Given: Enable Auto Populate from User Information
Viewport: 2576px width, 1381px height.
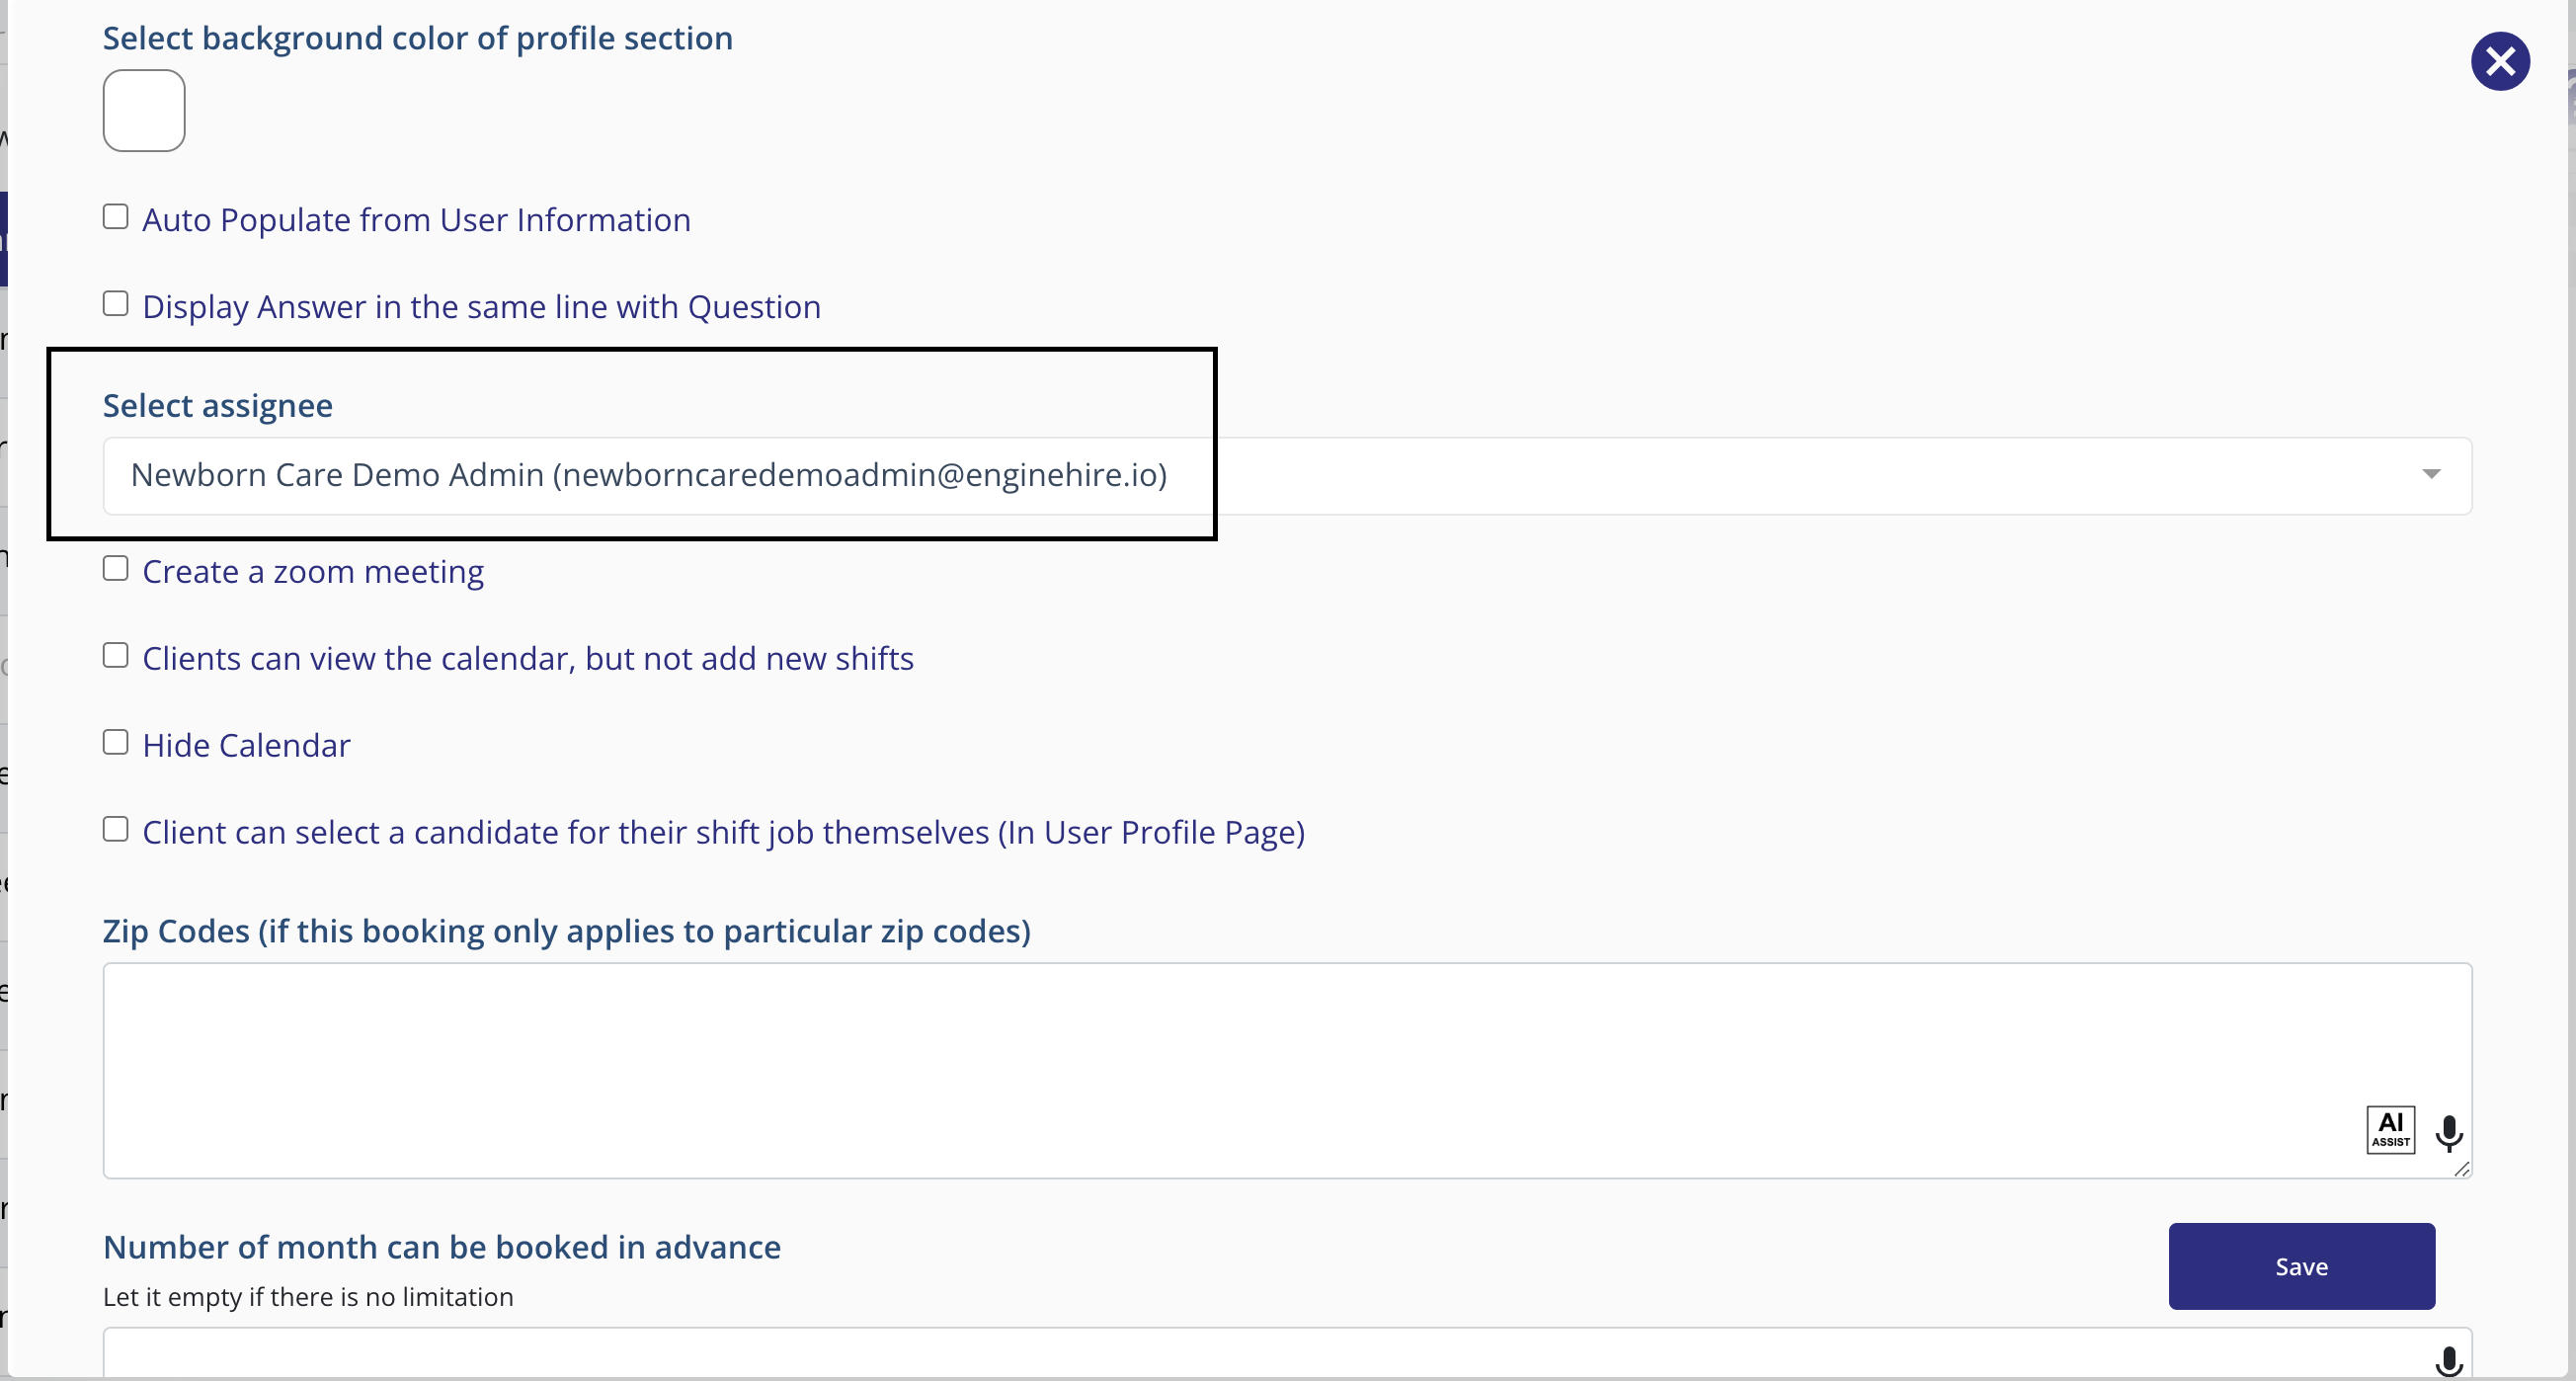Looking at the screenshot, I should click(116, 217).
